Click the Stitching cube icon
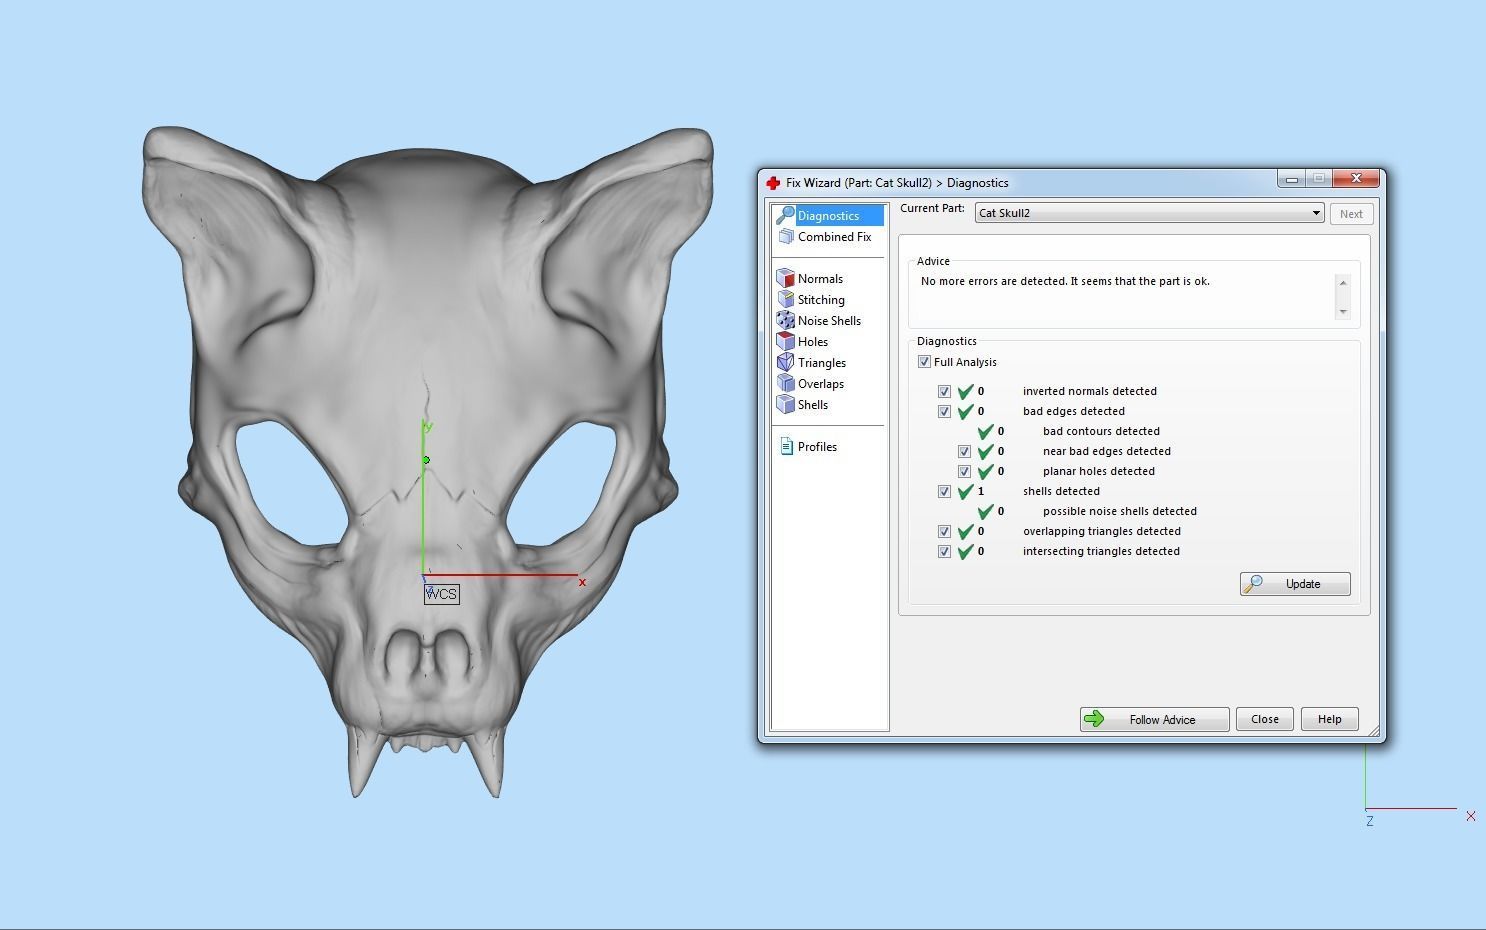 pos(786,299)
